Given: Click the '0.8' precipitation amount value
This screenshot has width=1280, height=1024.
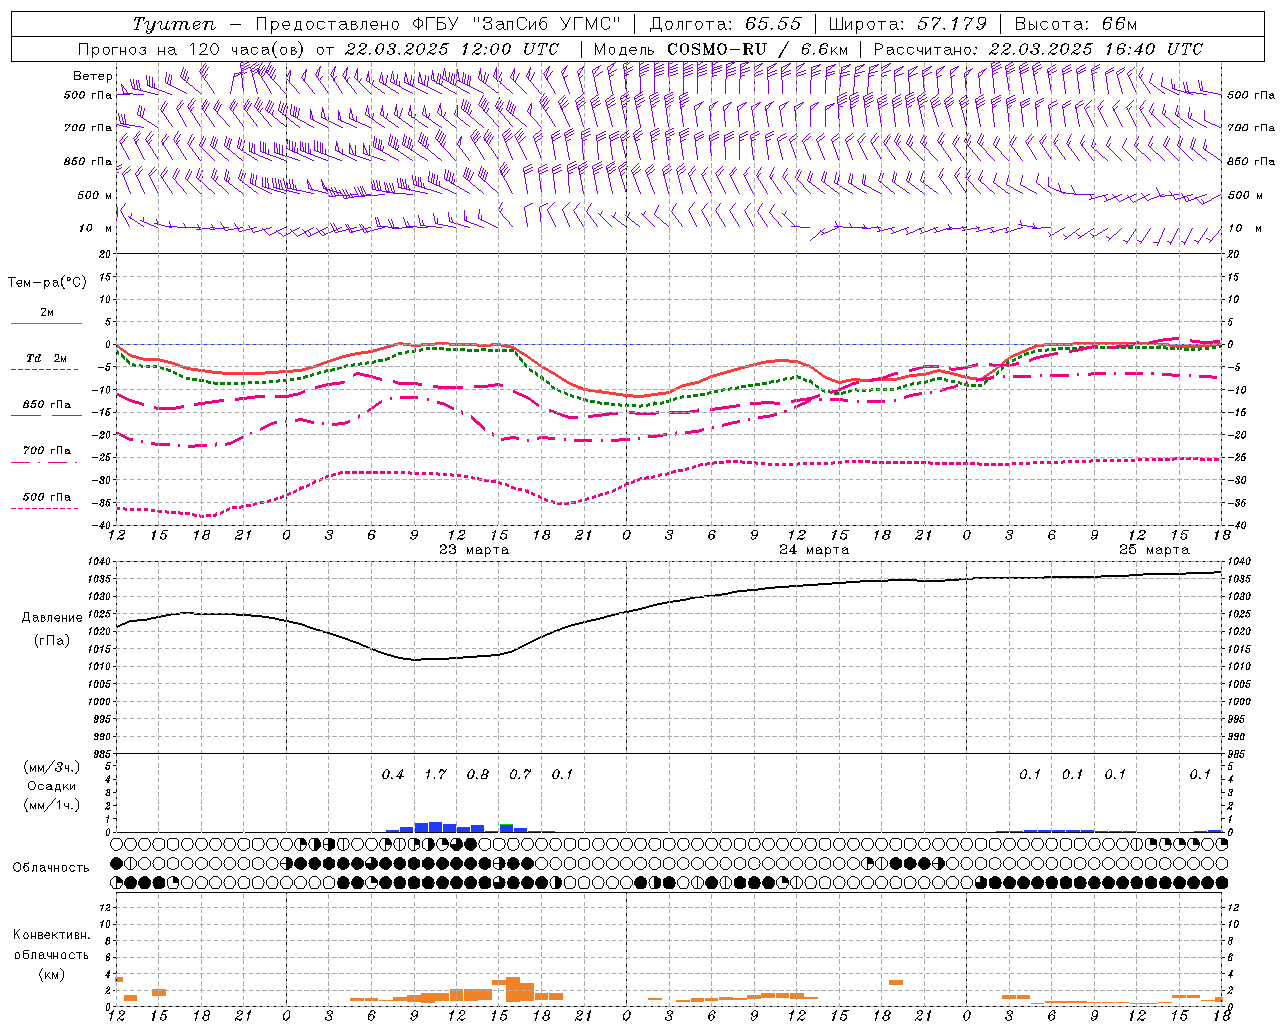Looking at the screenshot, I should tap(478, 775).
